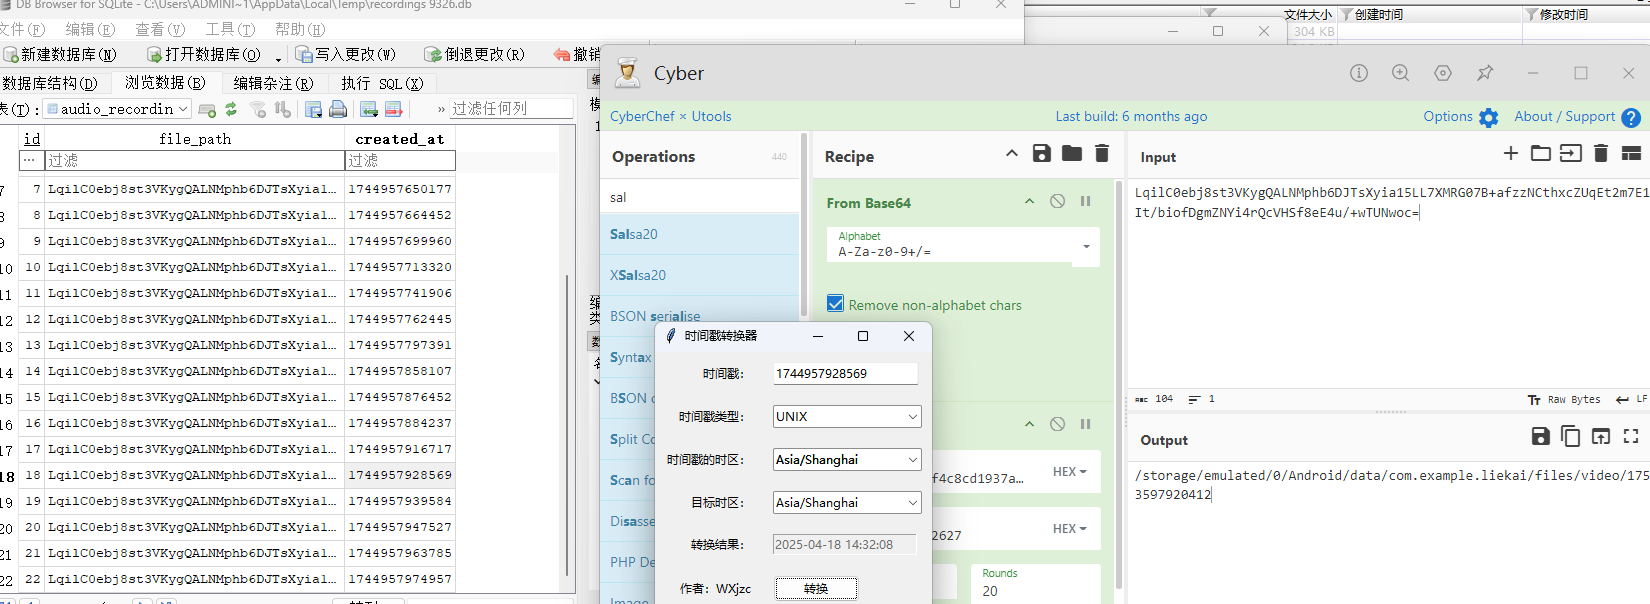Switch to the 浏览数据(B) tab
The image size is (1650, 604).
(165, 83)
